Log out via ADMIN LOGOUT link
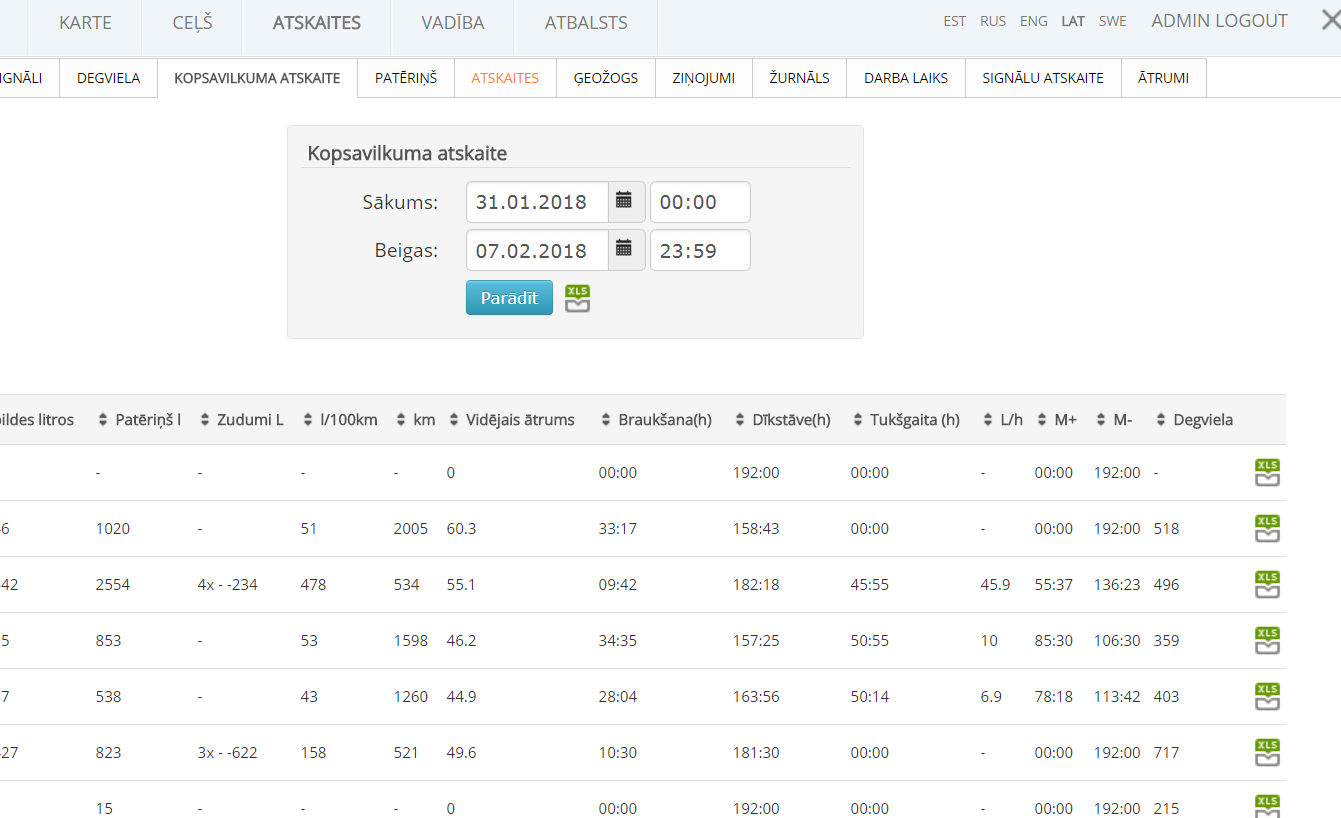Image resolution: width=1341 pixels, height=818 pixels. (1219, 21)
